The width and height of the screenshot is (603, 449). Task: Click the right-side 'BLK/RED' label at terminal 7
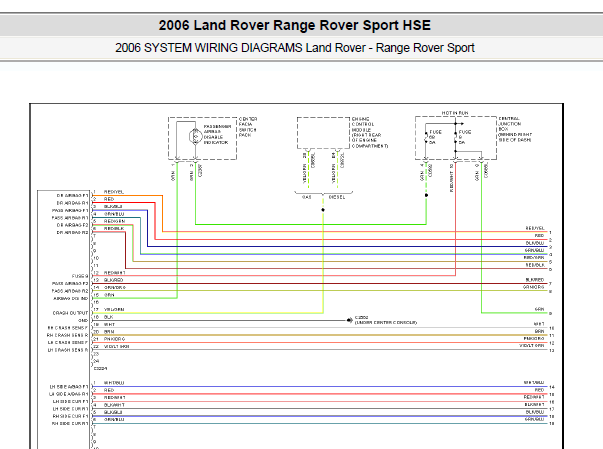[x=535, y=280]
